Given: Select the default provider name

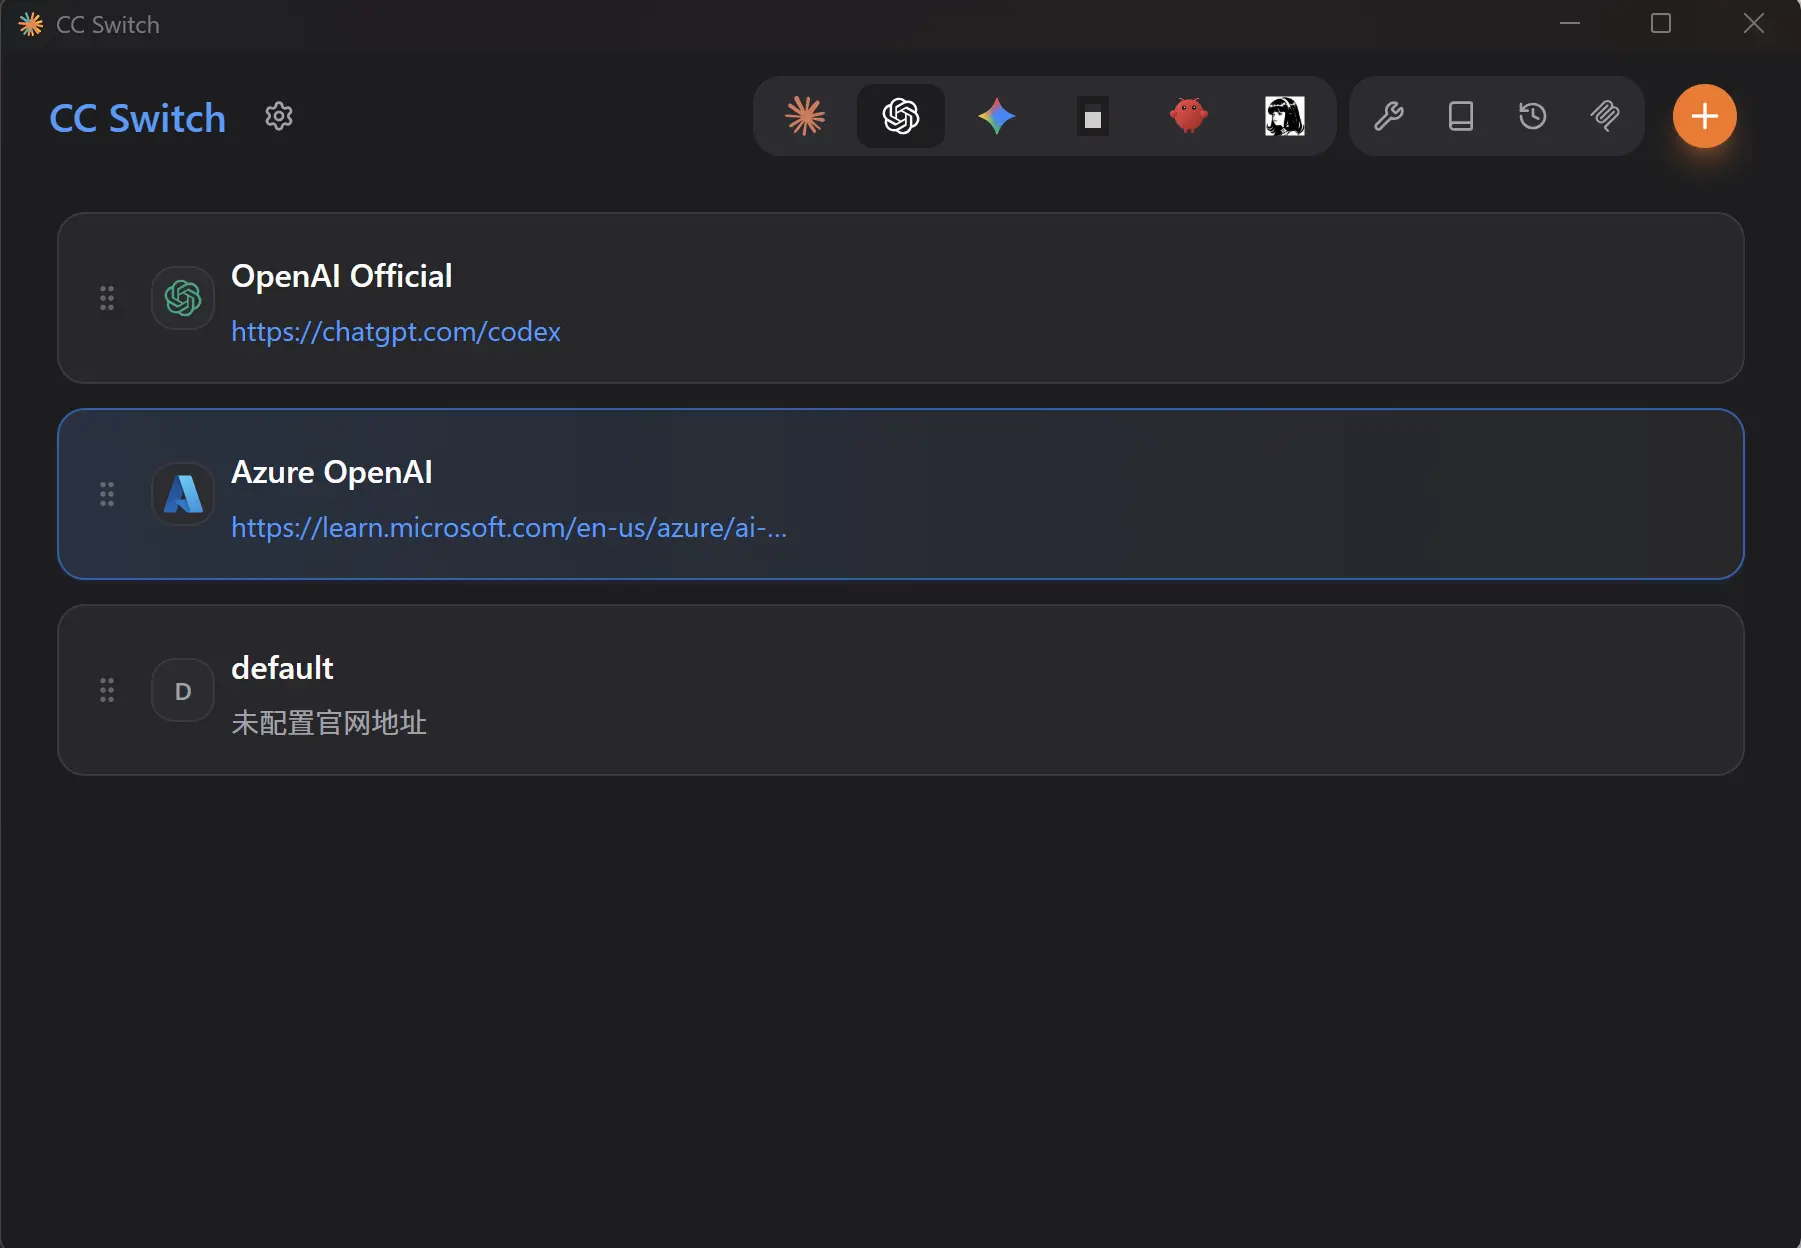Looking at the screenshot, I should pyautogui.click(x=282, y=668).
